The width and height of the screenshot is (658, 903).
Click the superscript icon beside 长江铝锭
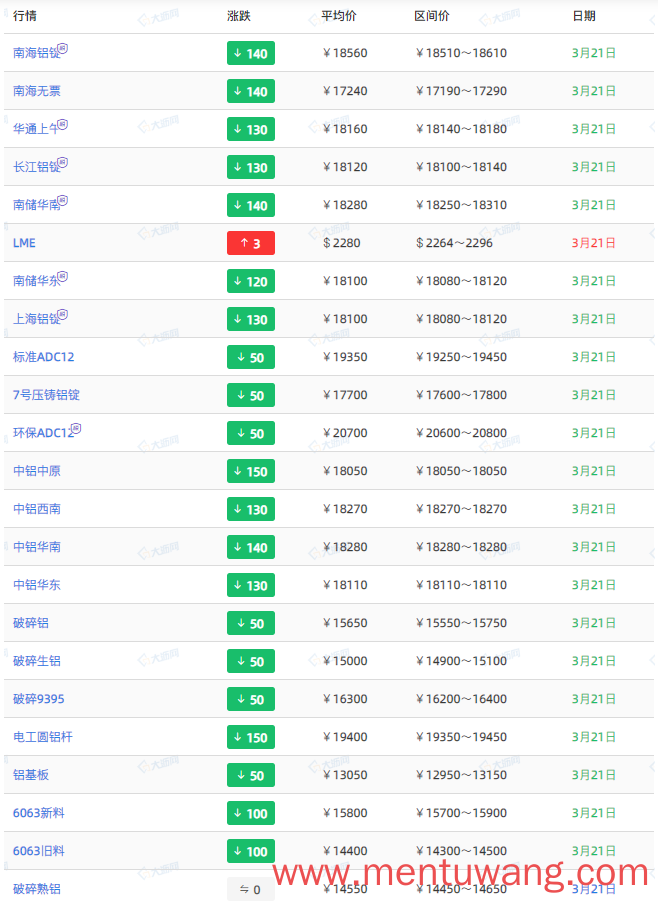(63, 162)
